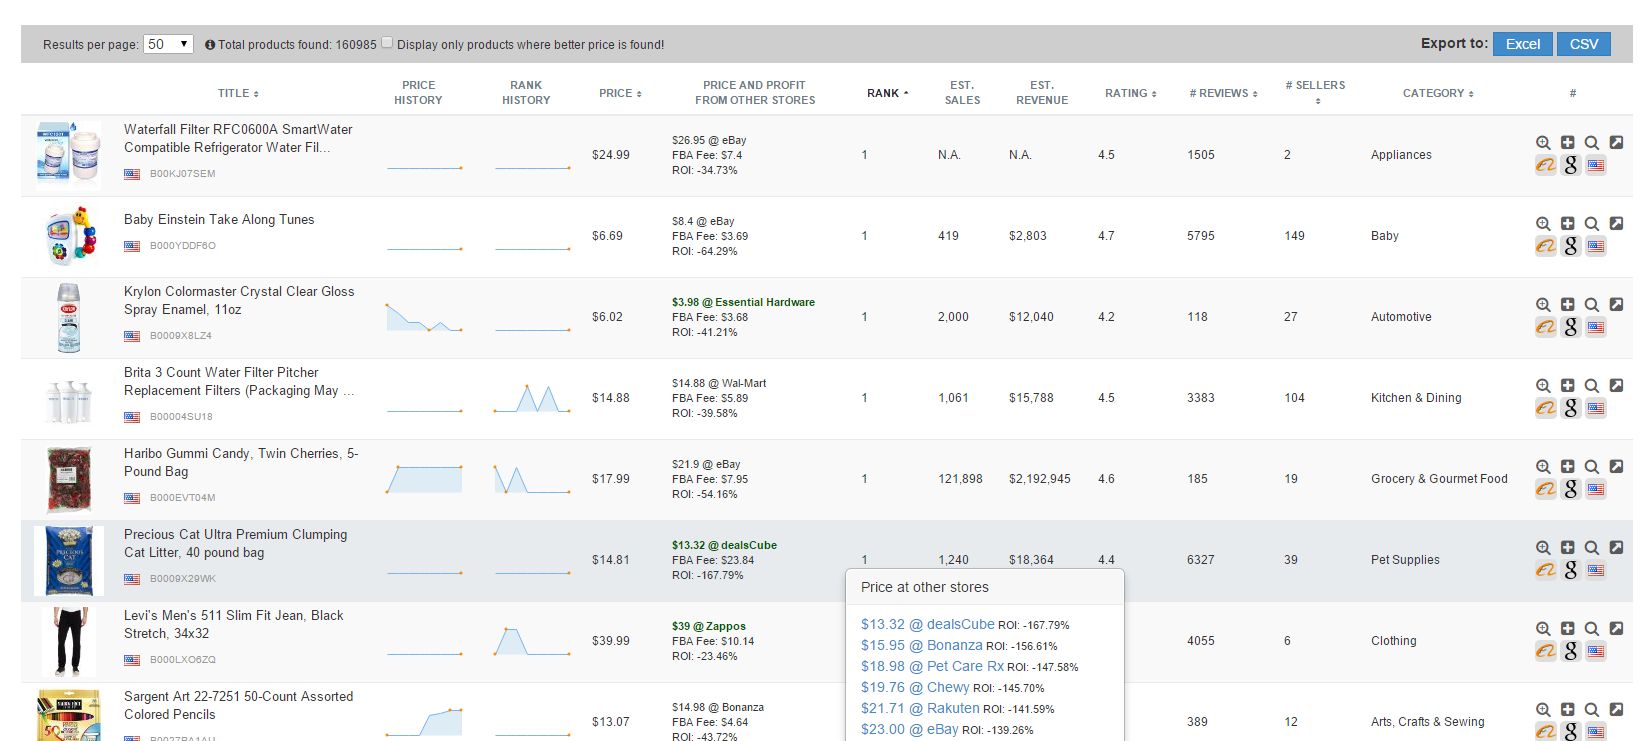This screenshot has height=741, width=1649.
Task: Open Haribo Gummi price history chart
Action: 424,479
